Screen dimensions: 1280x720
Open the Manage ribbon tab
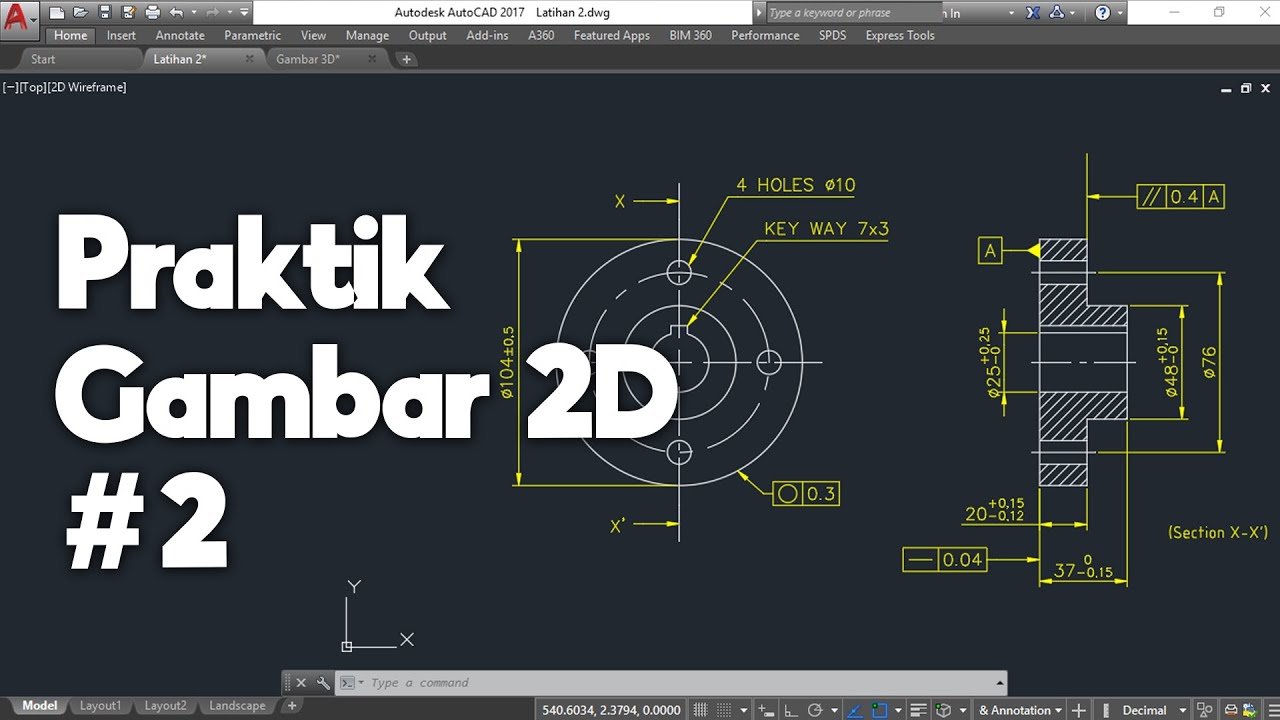[367, 35]
